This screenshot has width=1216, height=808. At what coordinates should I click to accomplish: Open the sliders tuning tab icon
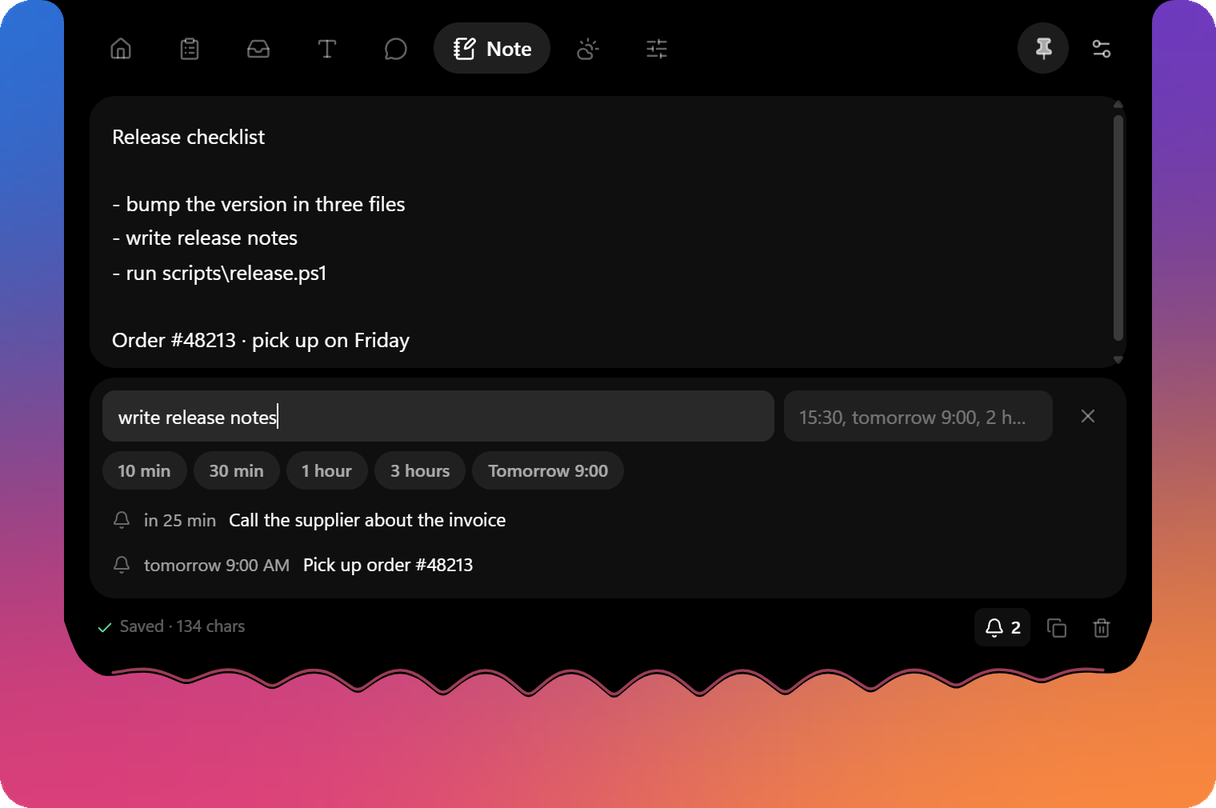(x=657, y=49)
